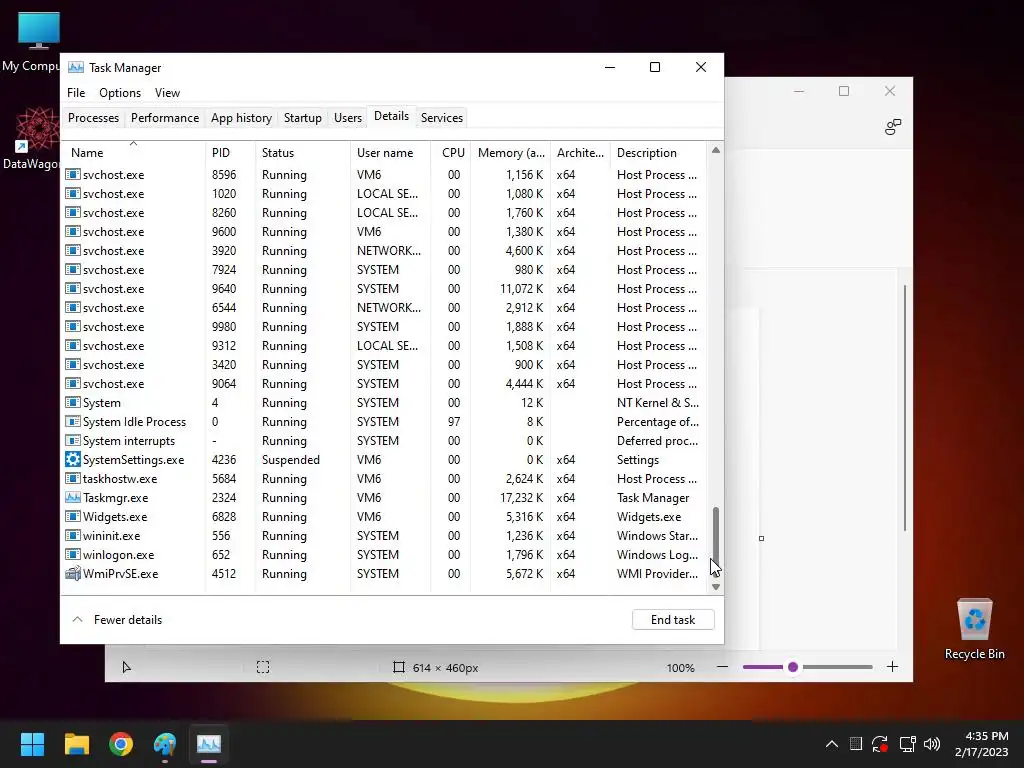This screenshot has height=768, width=1024.
Task: Click the Task Manager taskbar icon
Action: point(209,744)
